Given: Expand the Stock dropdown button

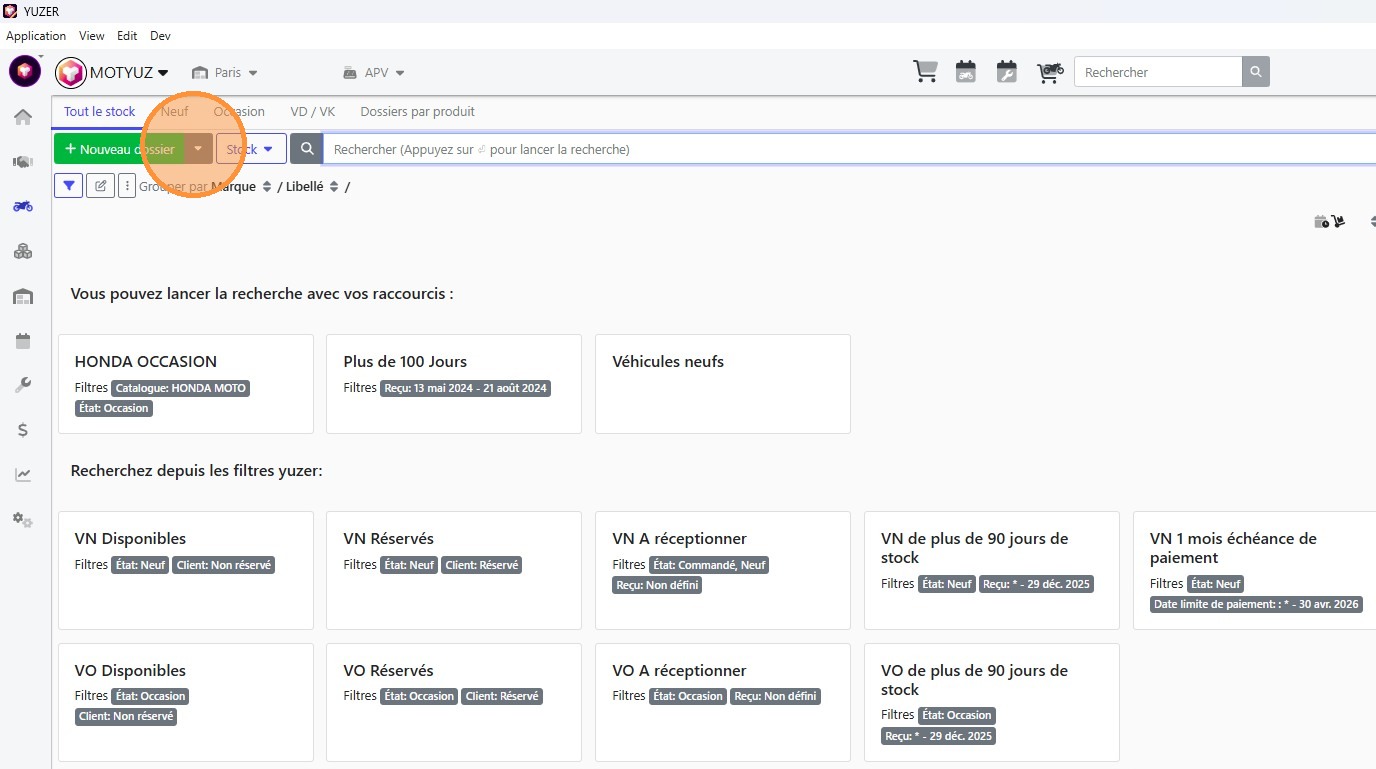Looking at the screenshot, I should pos(251,149).
